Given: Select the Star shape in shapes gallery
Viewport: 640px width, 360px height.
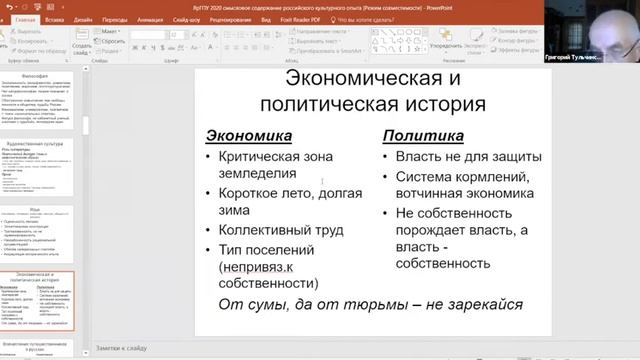Looking at the screenshot, I should coord(417,49).
